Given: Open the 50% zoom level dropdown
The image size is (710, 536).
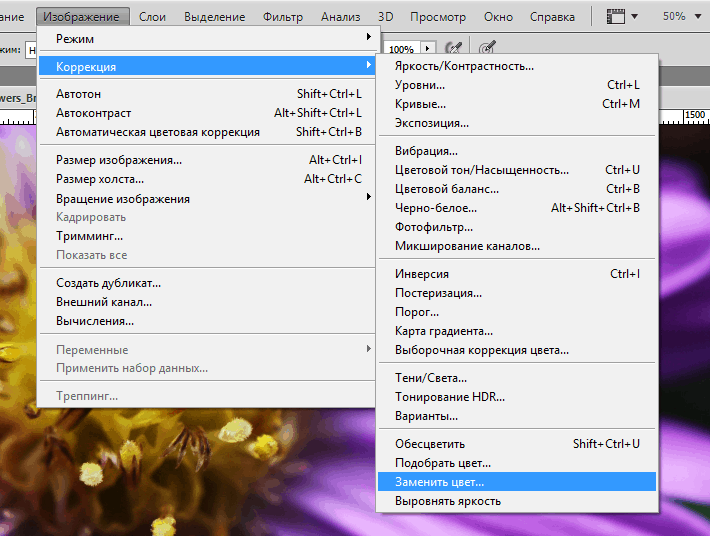Looking at the screenshot, I should (680, 17).
